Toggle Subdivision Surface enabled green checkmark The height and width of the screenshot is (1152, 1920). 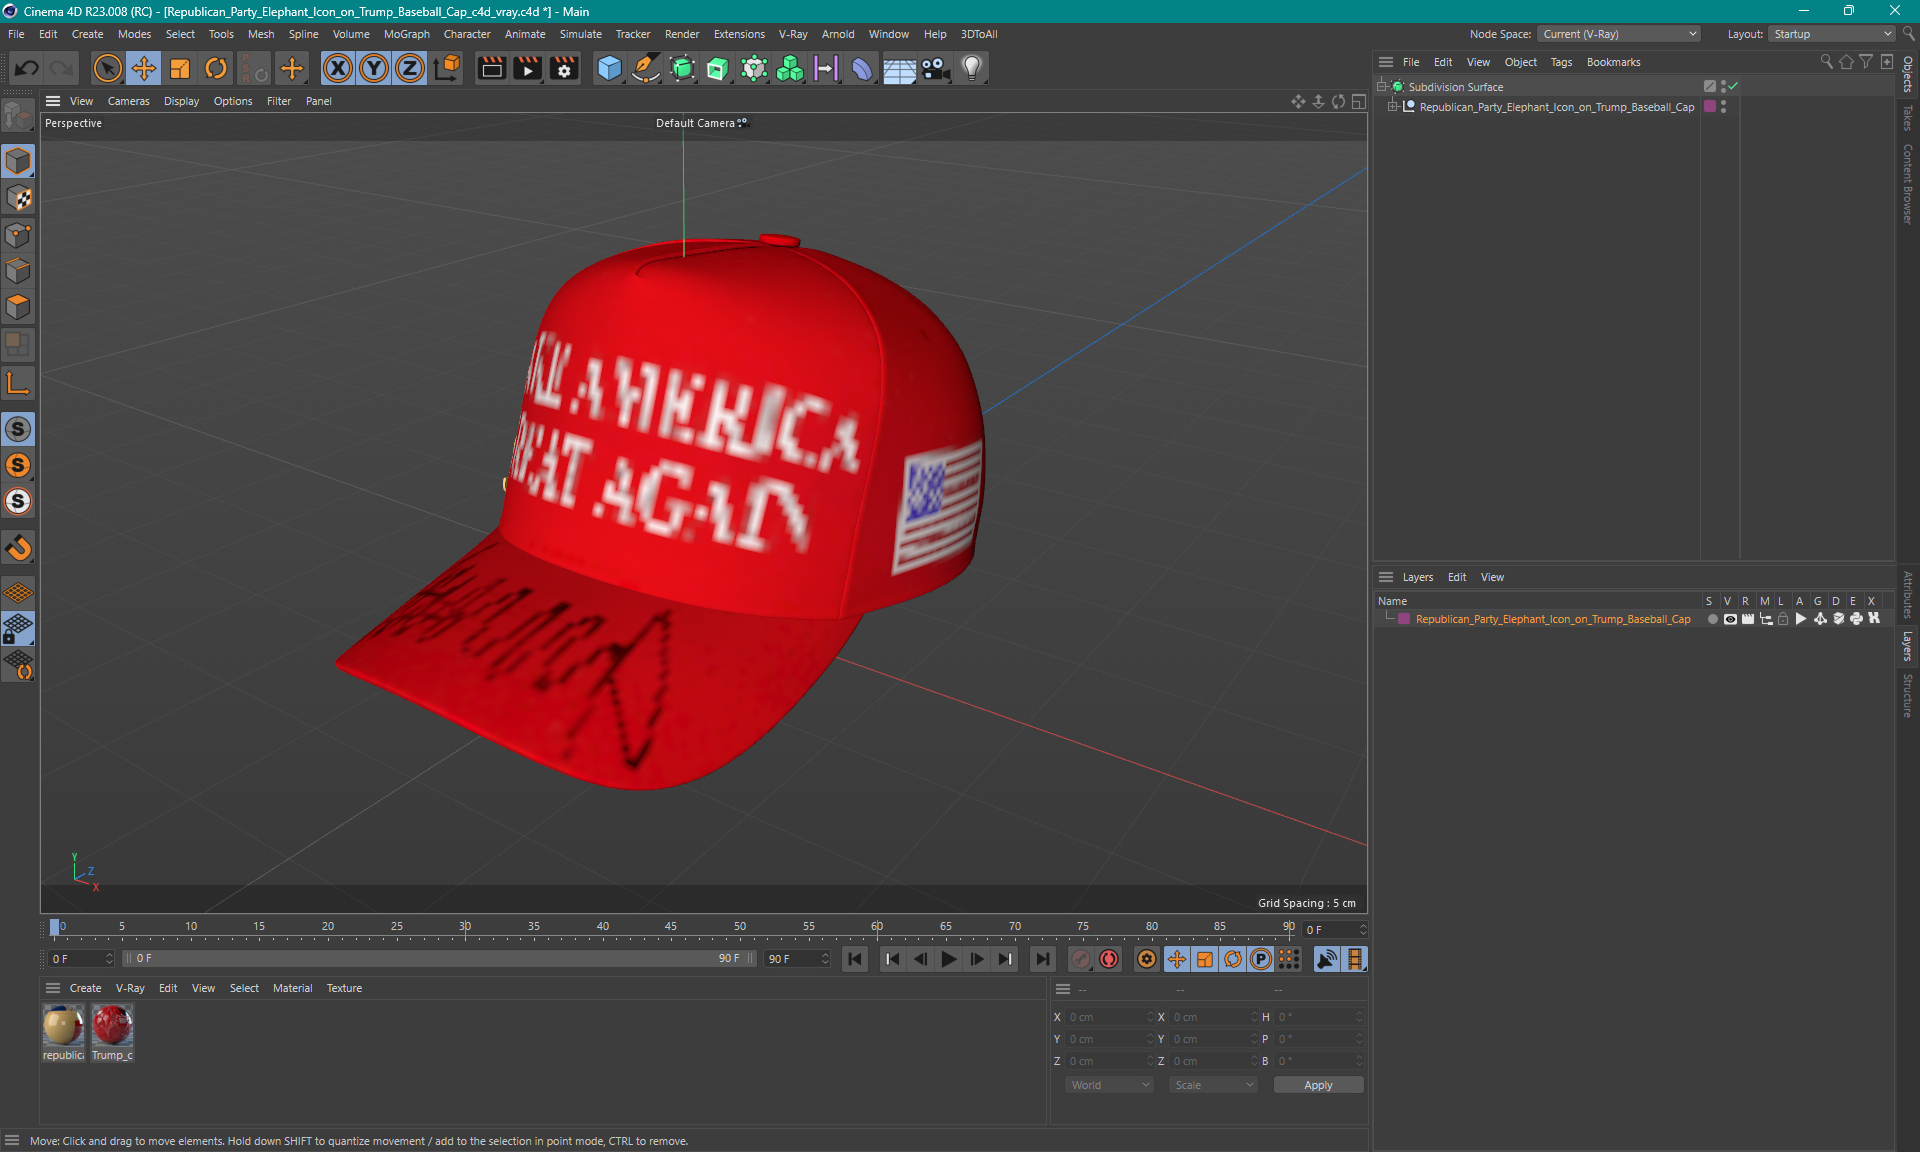click(x=1733, y=87)
